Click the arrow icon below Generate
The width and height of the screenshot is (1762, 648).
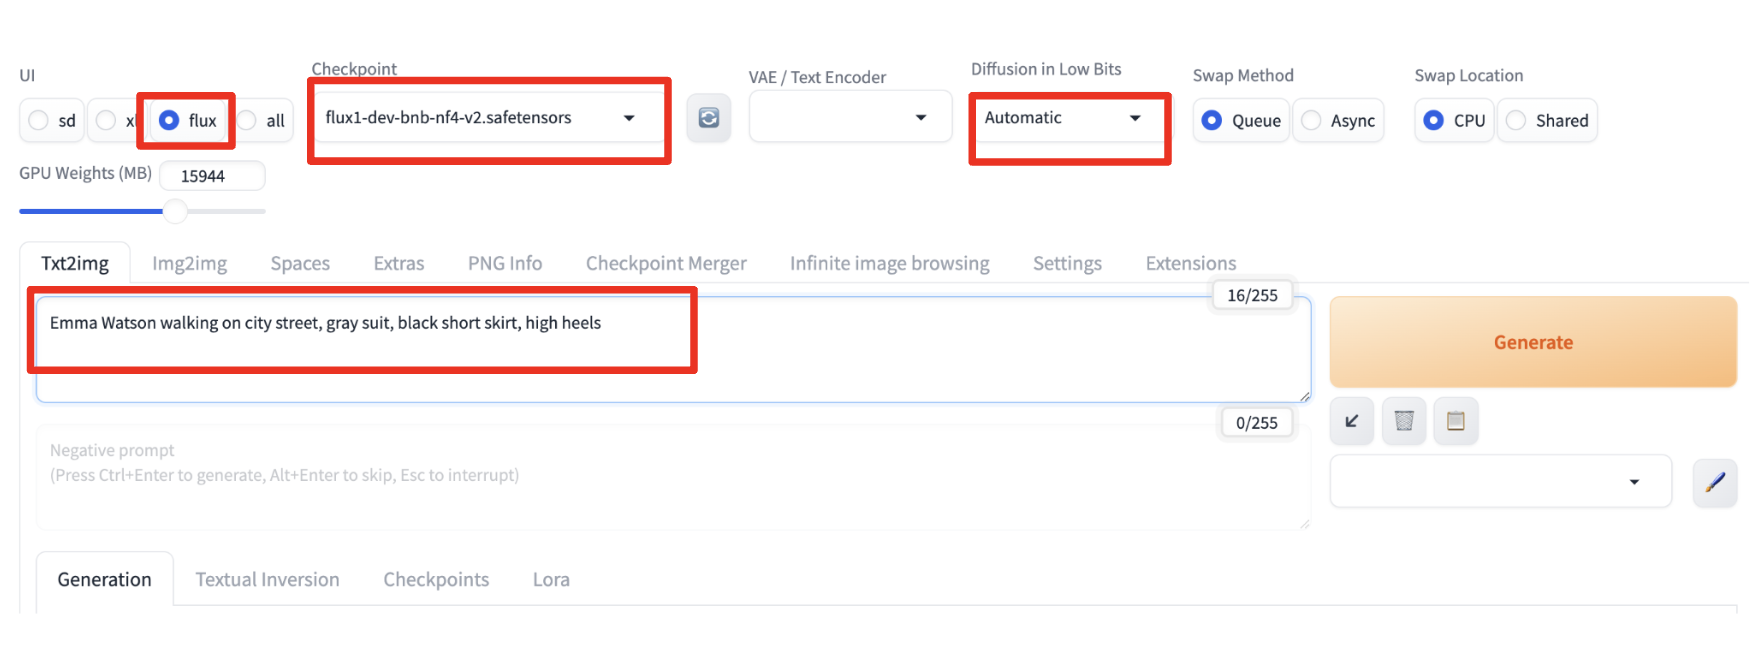click(x=1351, y=421)
